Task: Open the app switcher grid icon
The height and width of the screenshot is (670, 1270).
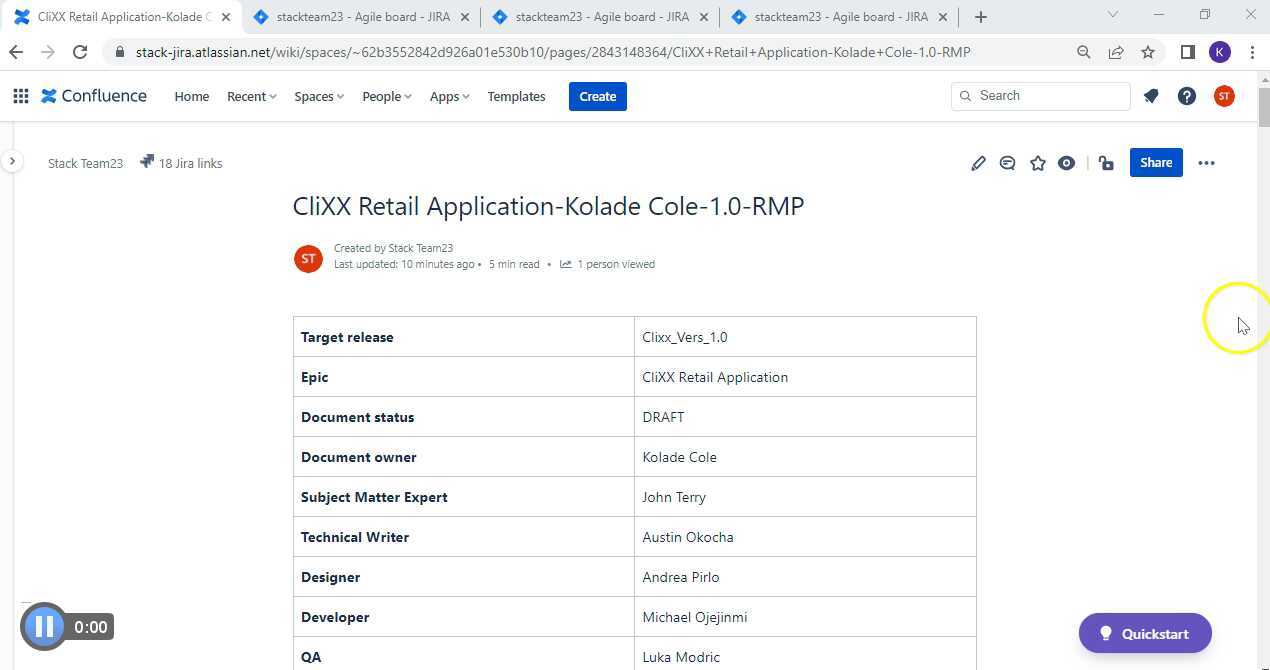Action: 20,95
